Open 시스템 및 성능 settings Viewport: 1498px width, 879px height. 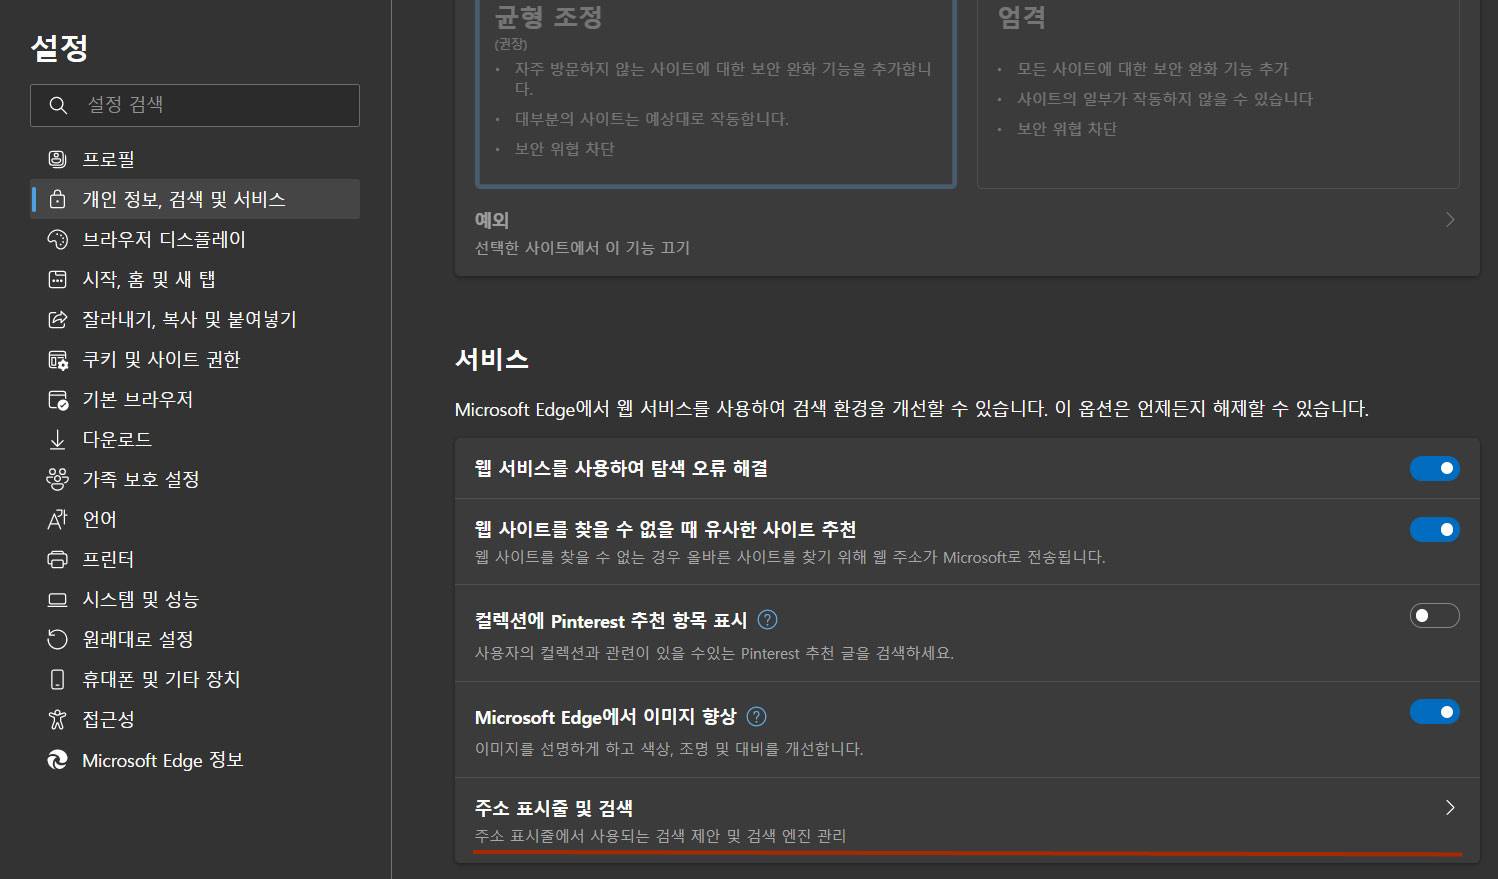pyautogui.click(x=195, y=599)
